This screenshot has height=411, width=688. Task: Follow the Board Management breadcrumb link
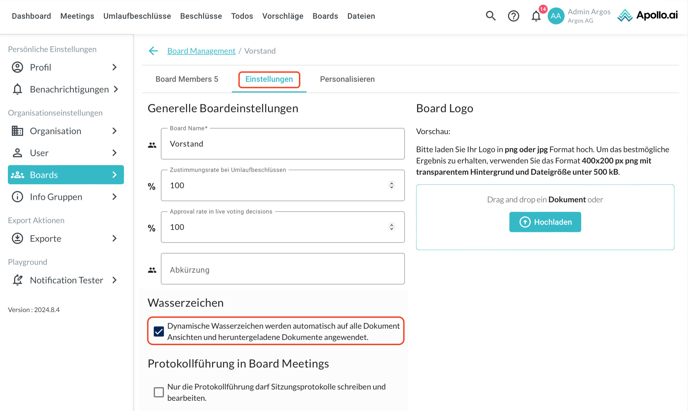click(x=201, y=51)
